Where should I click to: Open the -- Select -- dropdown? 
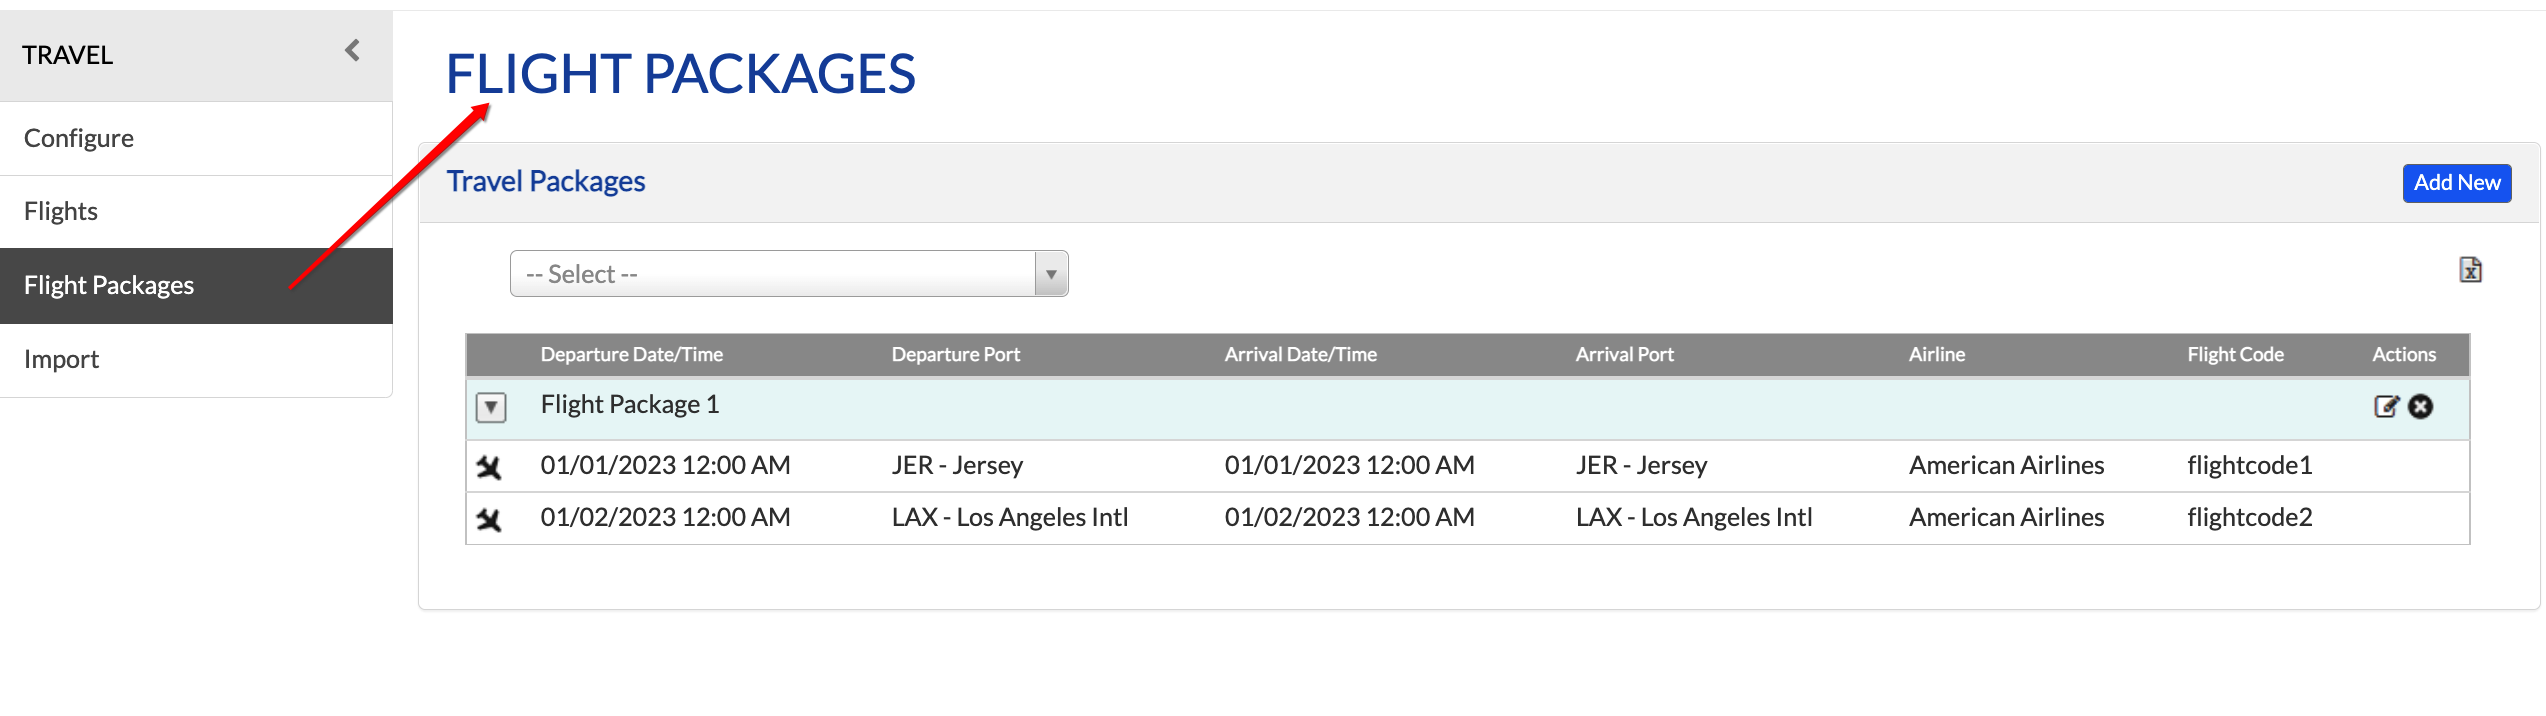(x=789, y=274)
